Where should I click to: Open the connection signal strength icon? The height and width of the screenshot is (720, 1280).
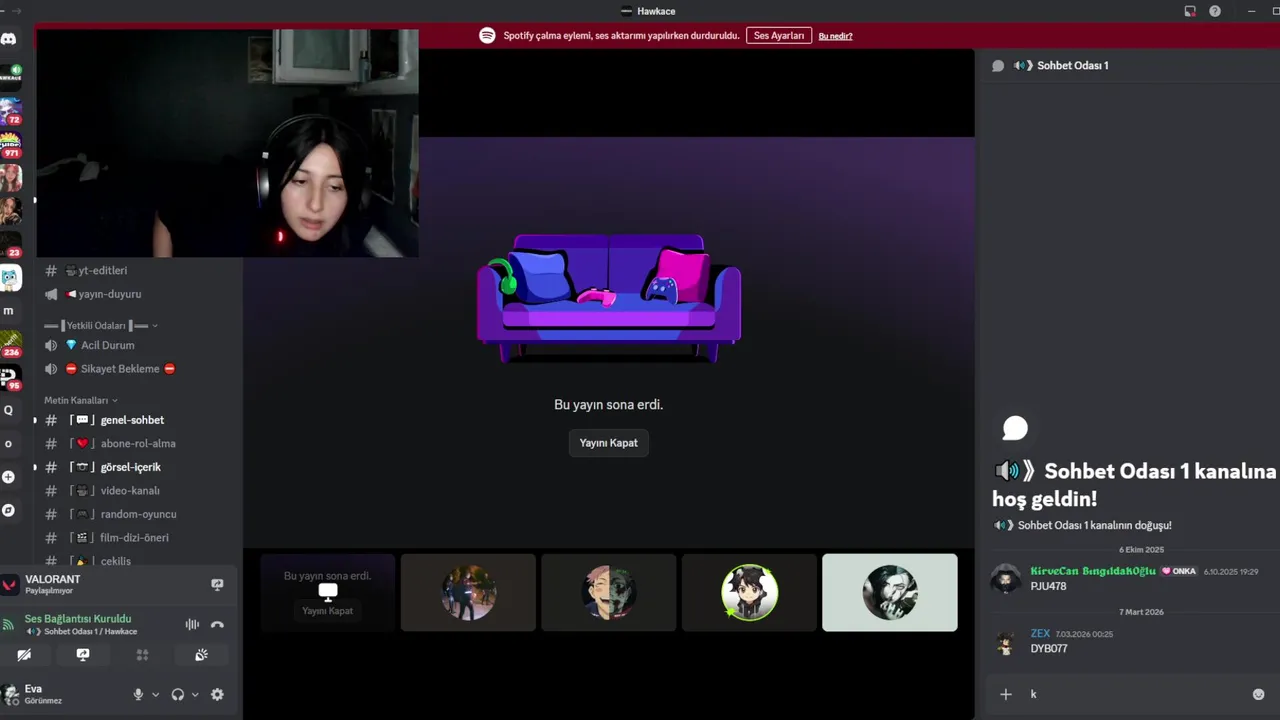pyautogui.click(x=8, y=625)
